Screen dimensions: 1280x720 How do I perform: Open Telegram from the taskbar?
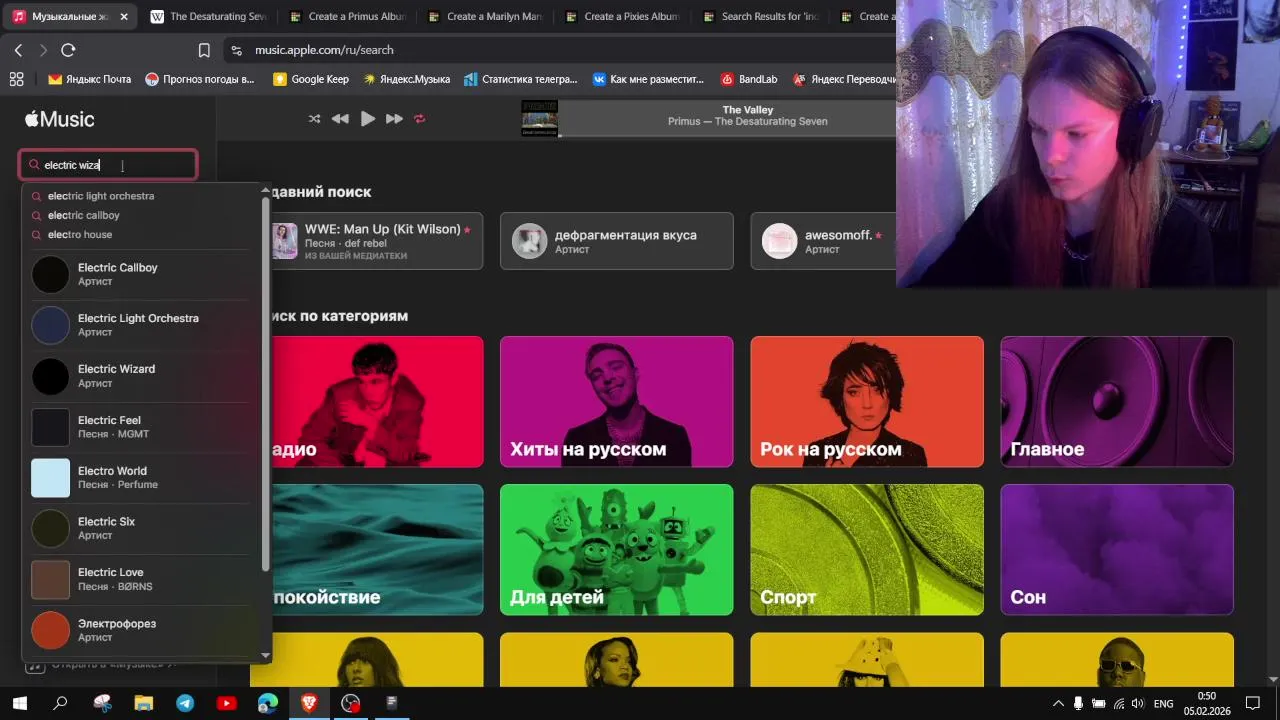coord(185,703)
